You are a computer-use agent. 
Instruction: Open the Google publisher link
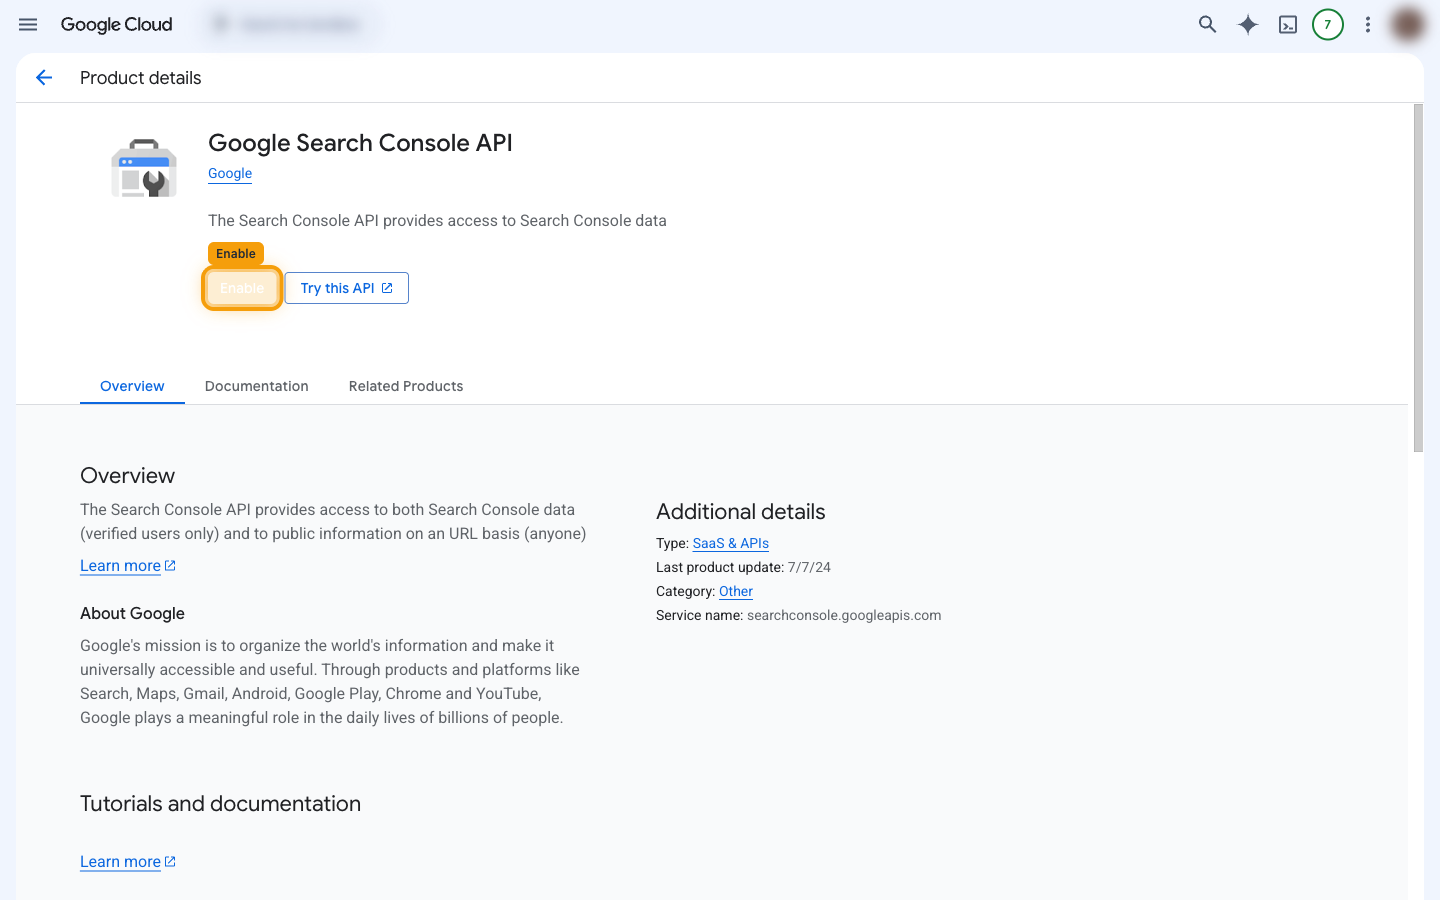coord(230,173)
